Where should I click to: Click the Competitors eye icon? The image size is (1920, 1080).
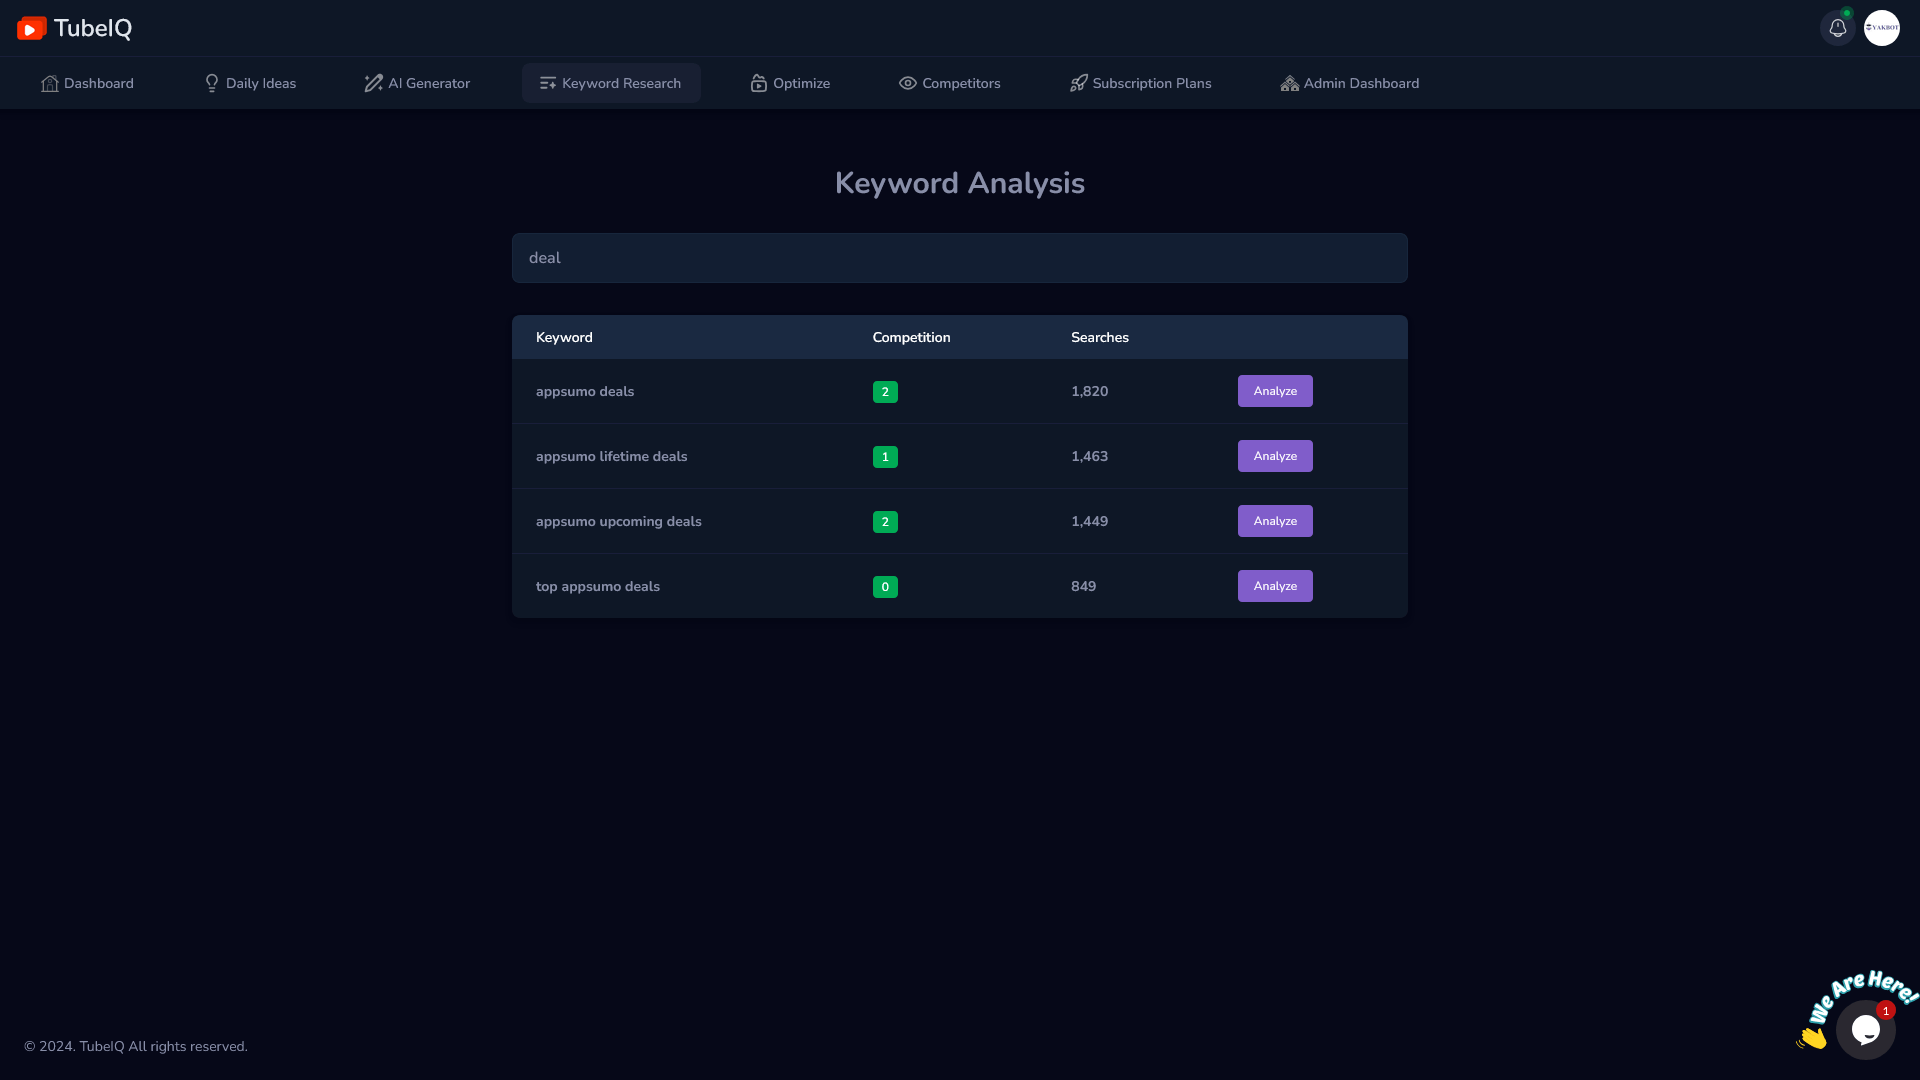(x=907, y=83)
